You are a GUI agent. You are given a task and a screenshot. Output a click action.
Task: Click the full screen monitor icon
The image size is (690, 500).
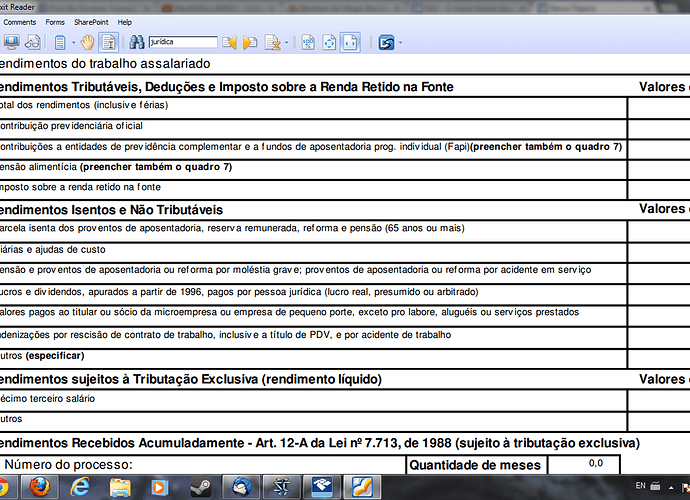click(11, 42)
